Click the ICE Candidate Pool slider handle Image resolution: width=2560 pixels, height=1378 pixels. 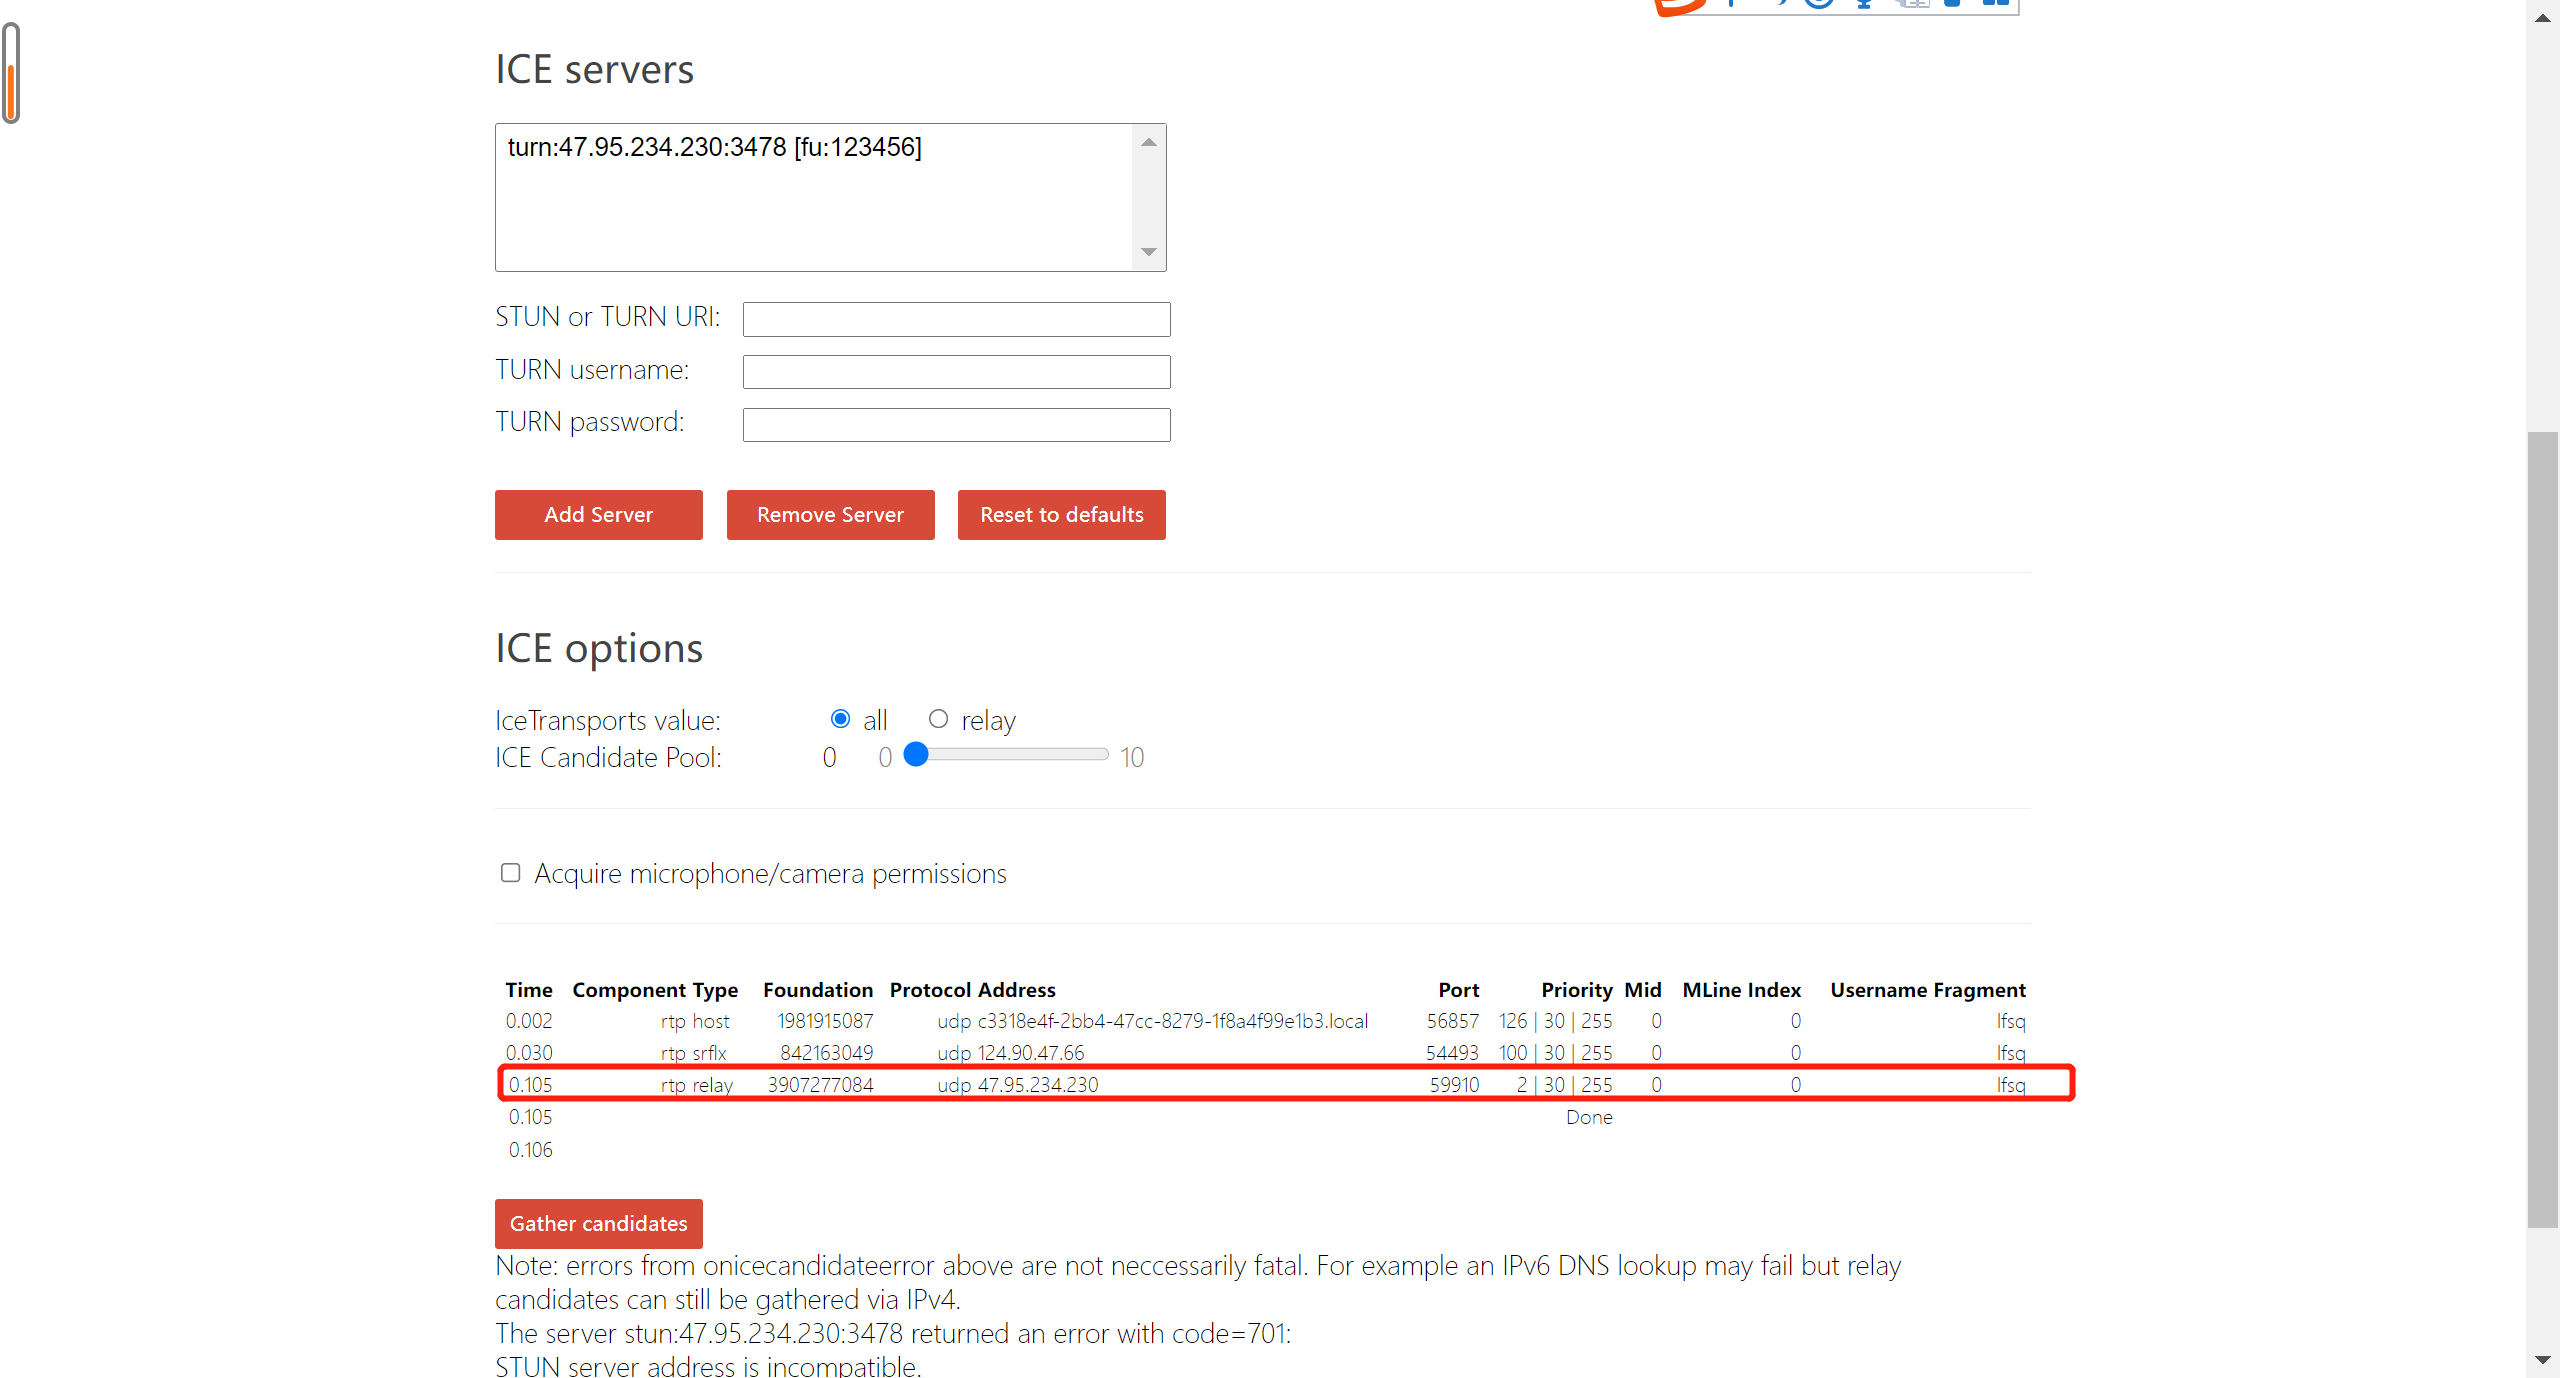(916, 755)
